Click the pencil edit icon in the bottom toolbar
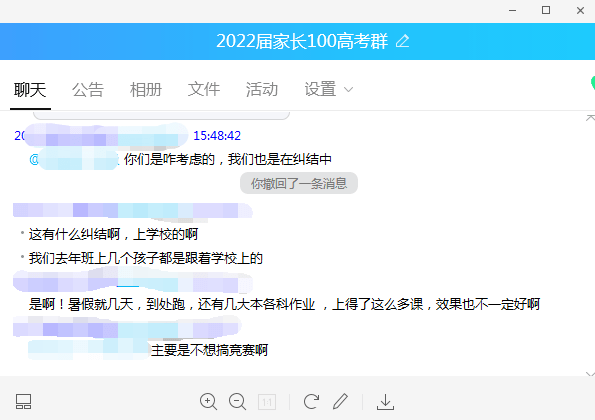The width and height of the screenshot is (595, 420). tap(340, 401)
